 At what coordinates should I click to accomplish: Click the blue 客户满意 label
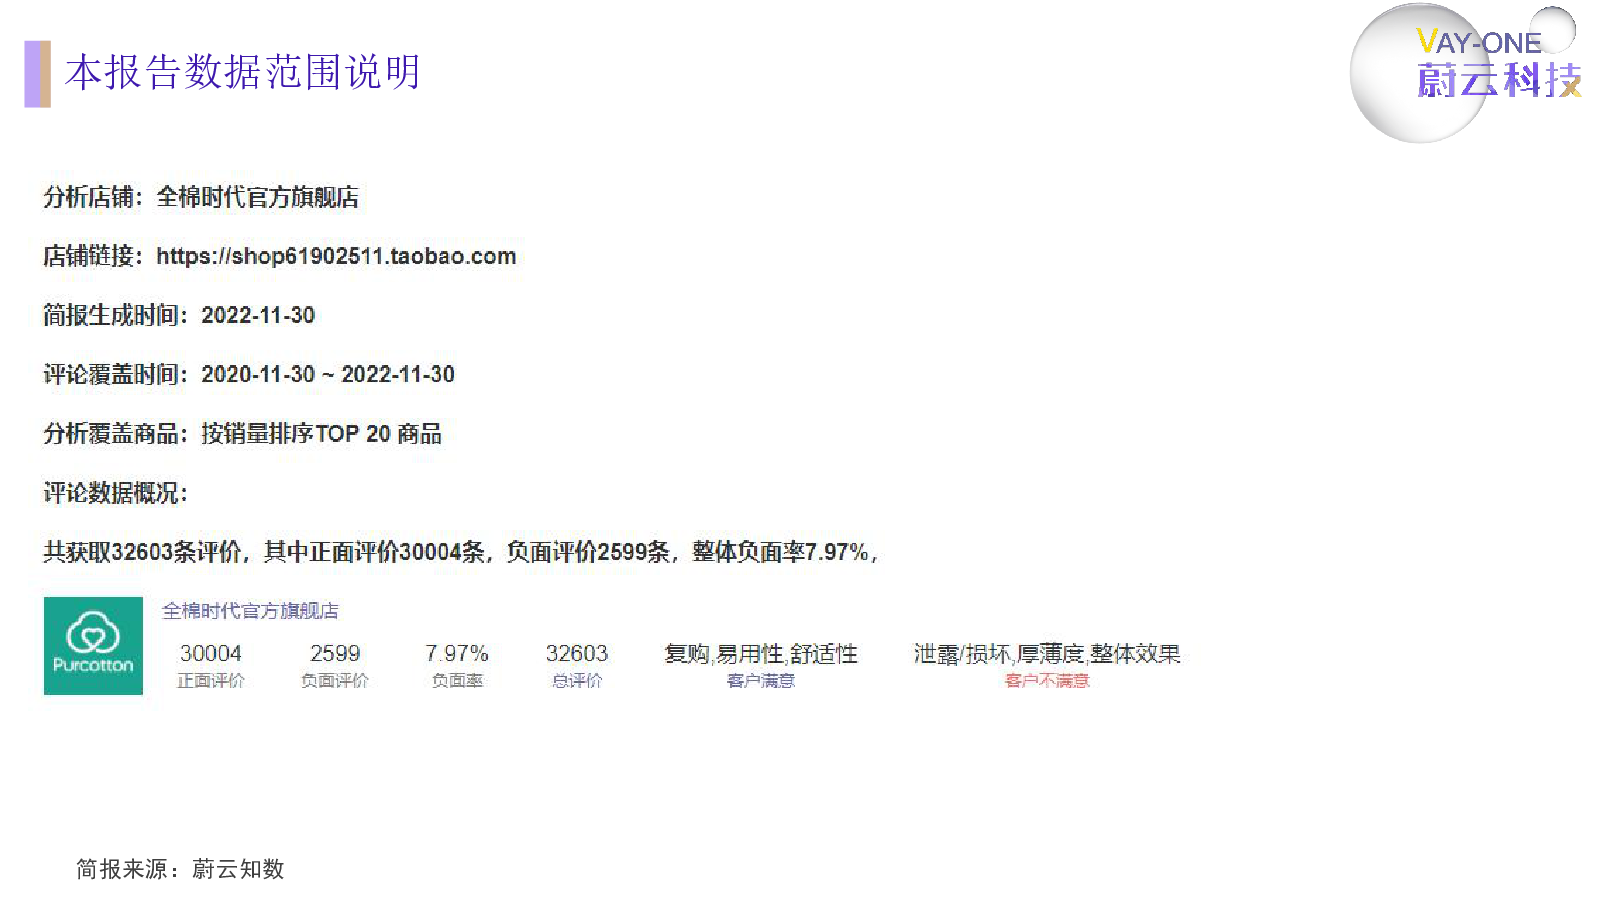pos(760,681)
